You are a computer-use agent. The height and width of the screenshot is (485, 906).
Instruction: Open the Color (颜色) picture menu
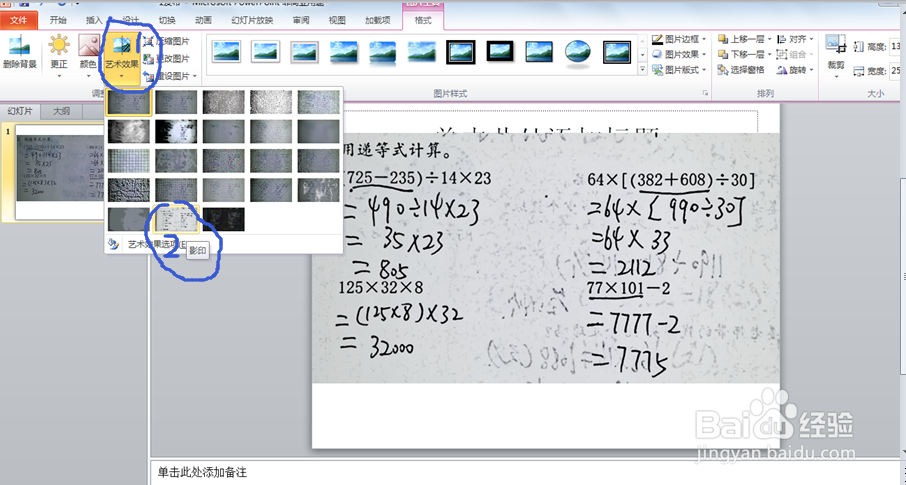[x=88, y=53]
